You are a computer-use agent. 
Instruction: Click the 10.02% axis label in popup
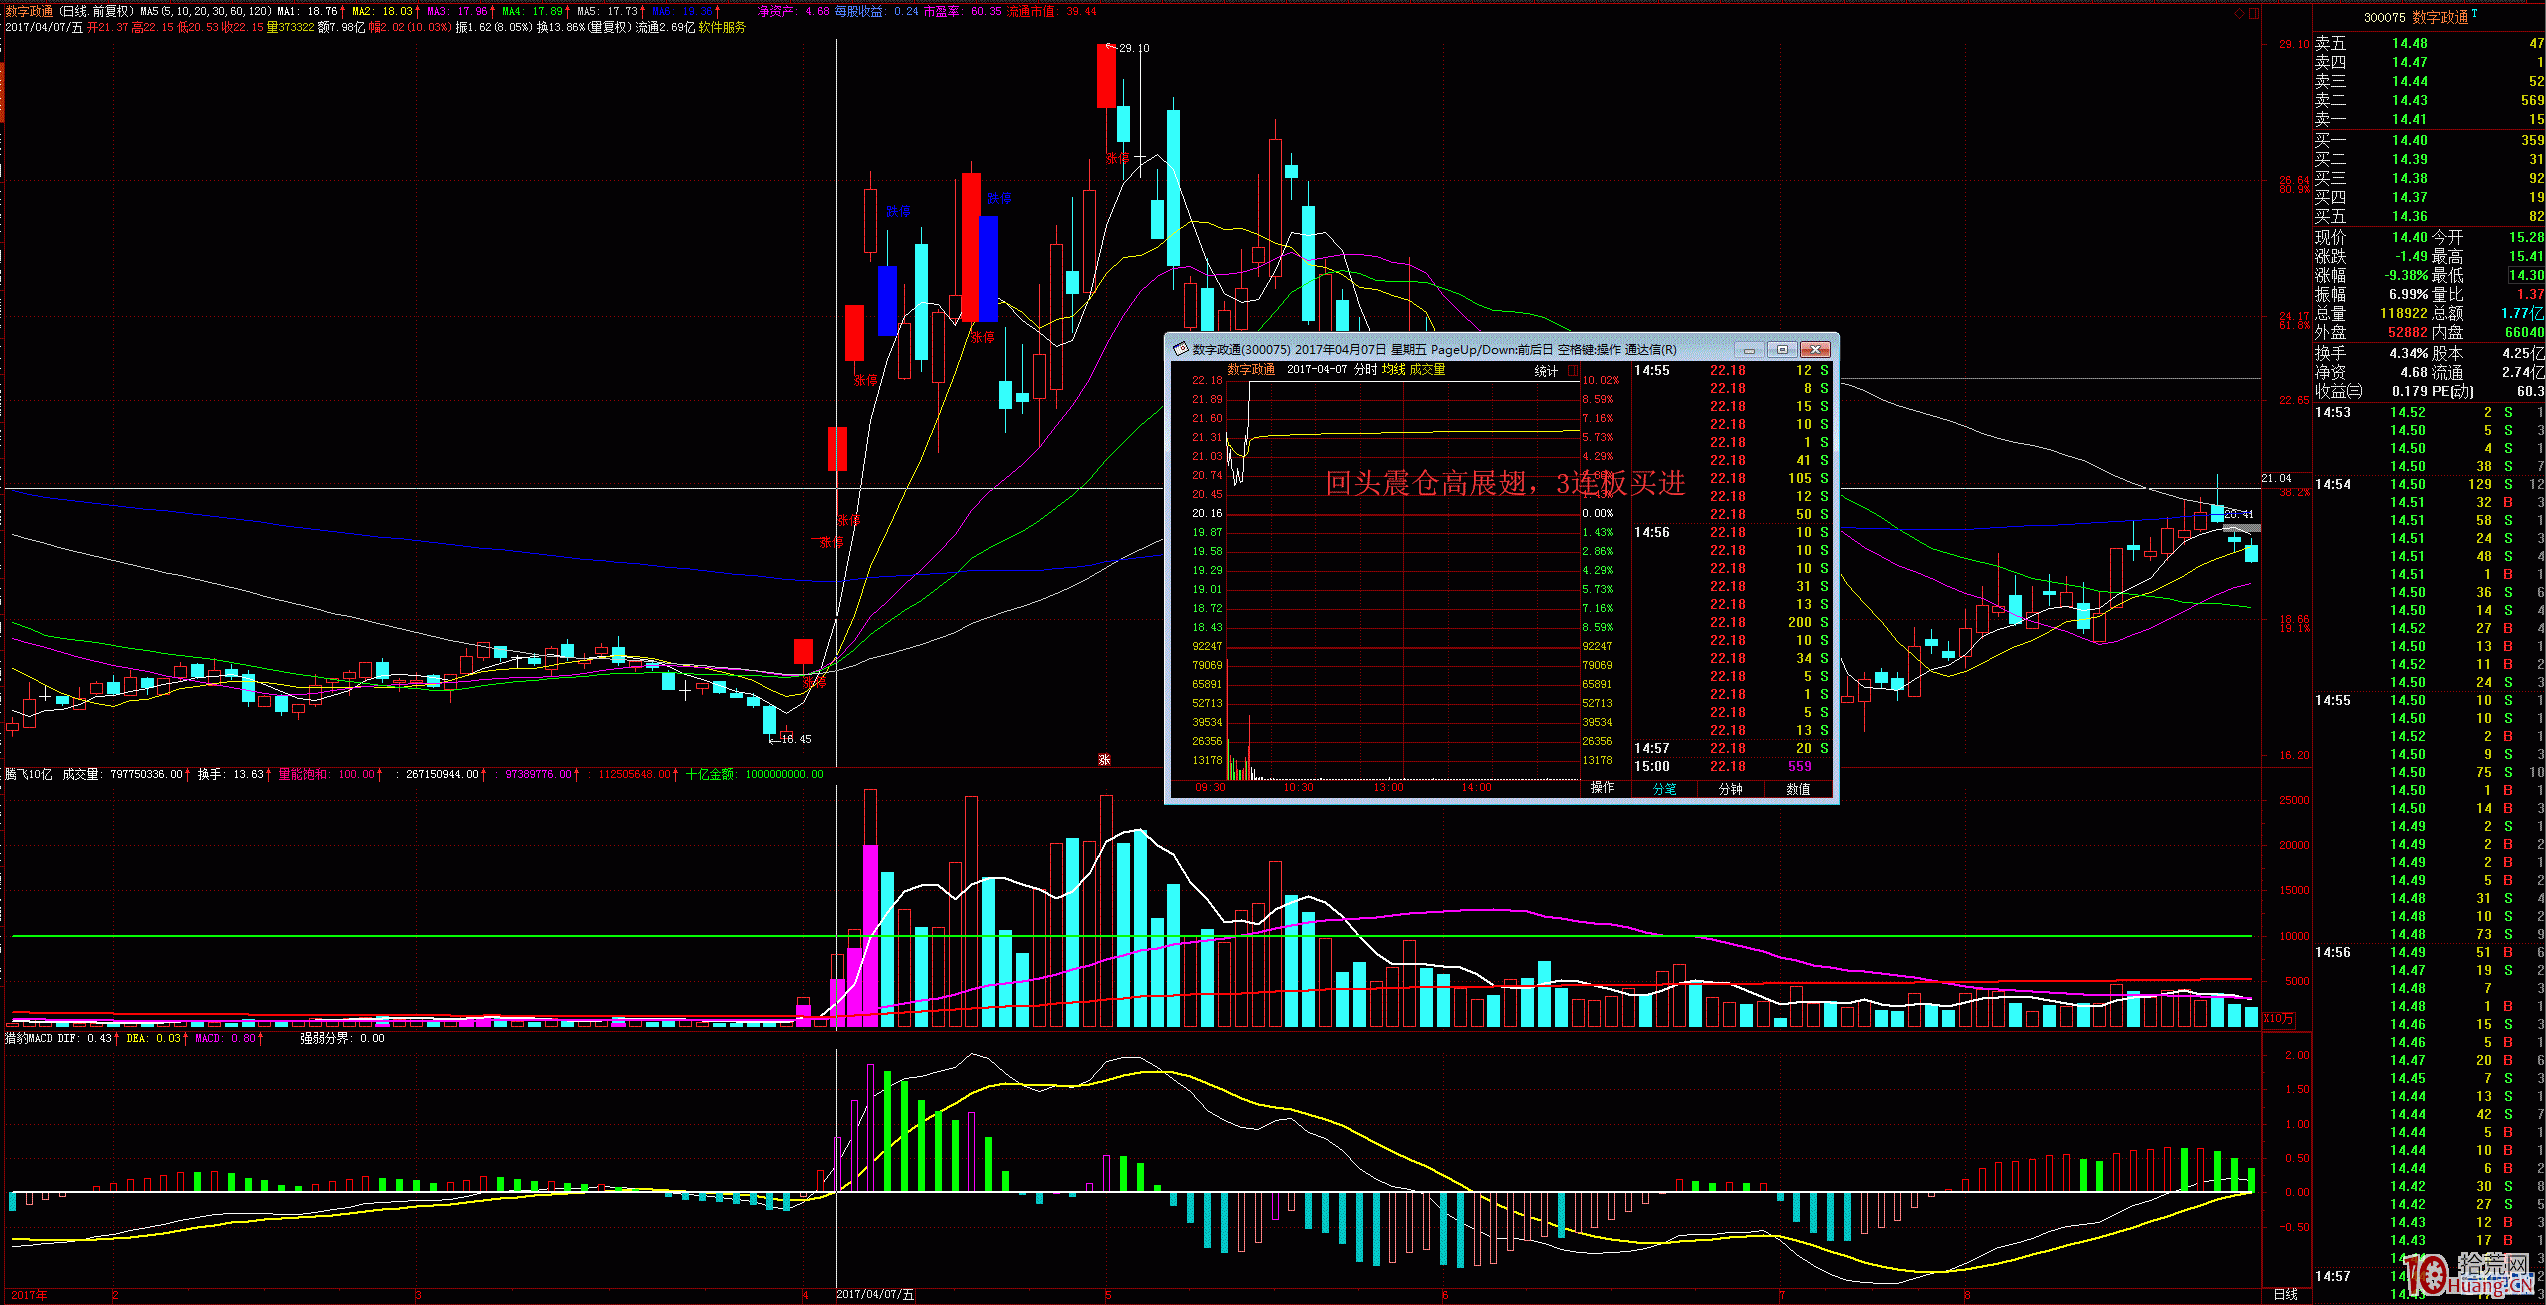(x=1601, y=380)
